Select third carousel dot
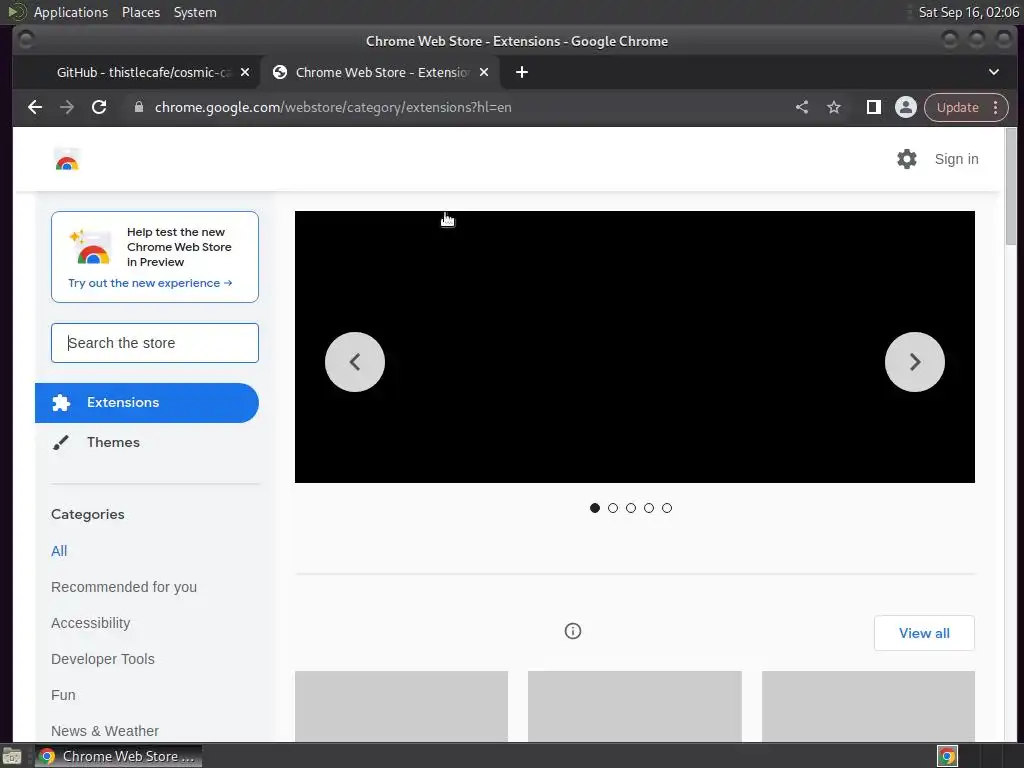The height and width of the screenshot is (768, 1024). coord(631,508)
